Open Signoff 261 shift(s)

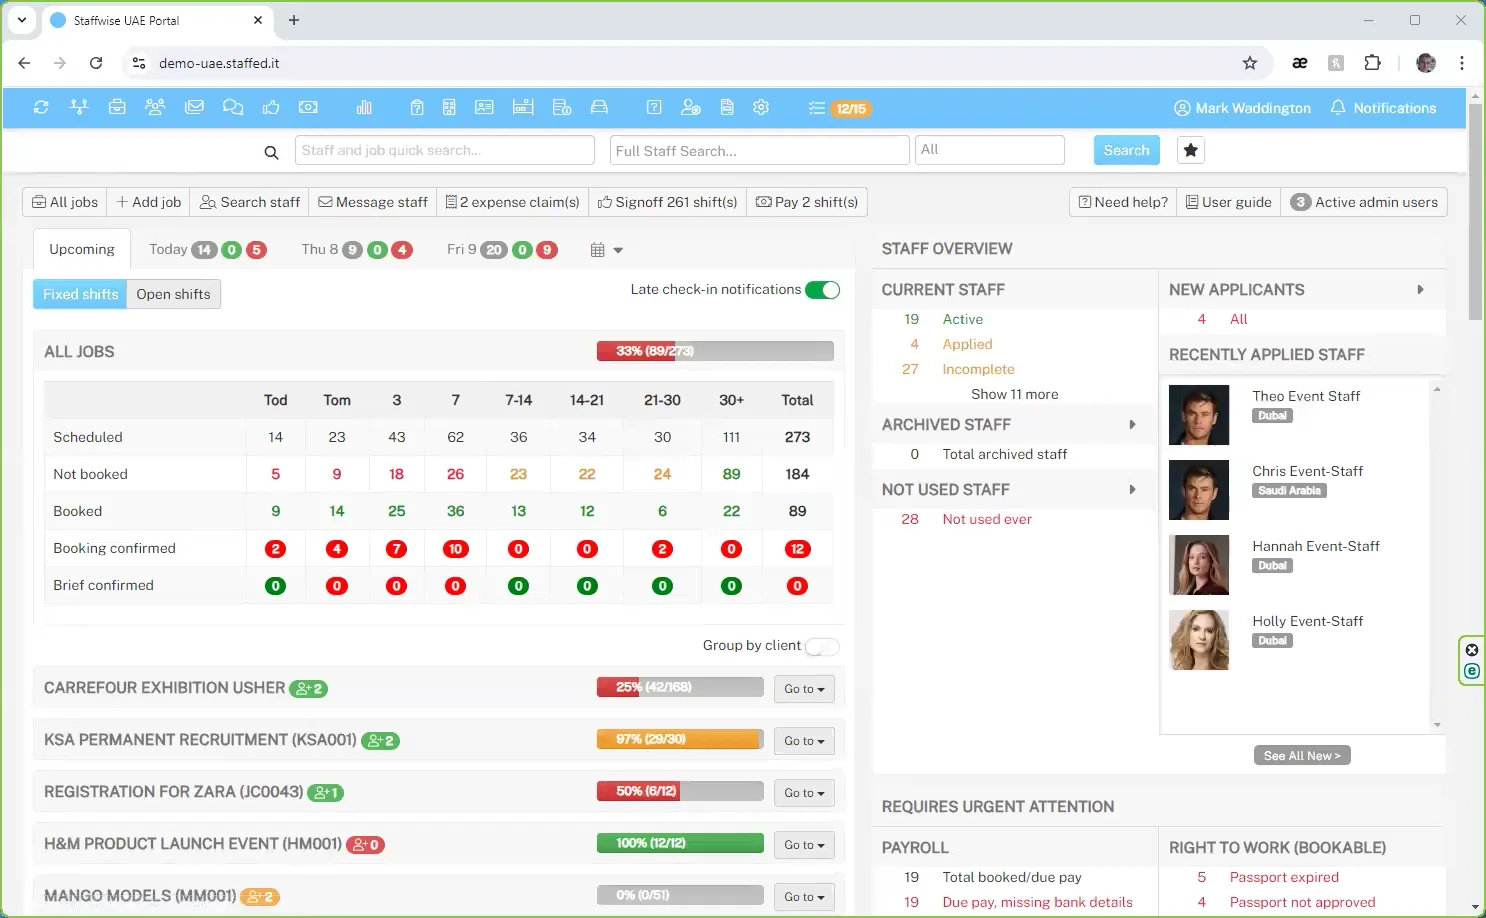click(667, 202)
